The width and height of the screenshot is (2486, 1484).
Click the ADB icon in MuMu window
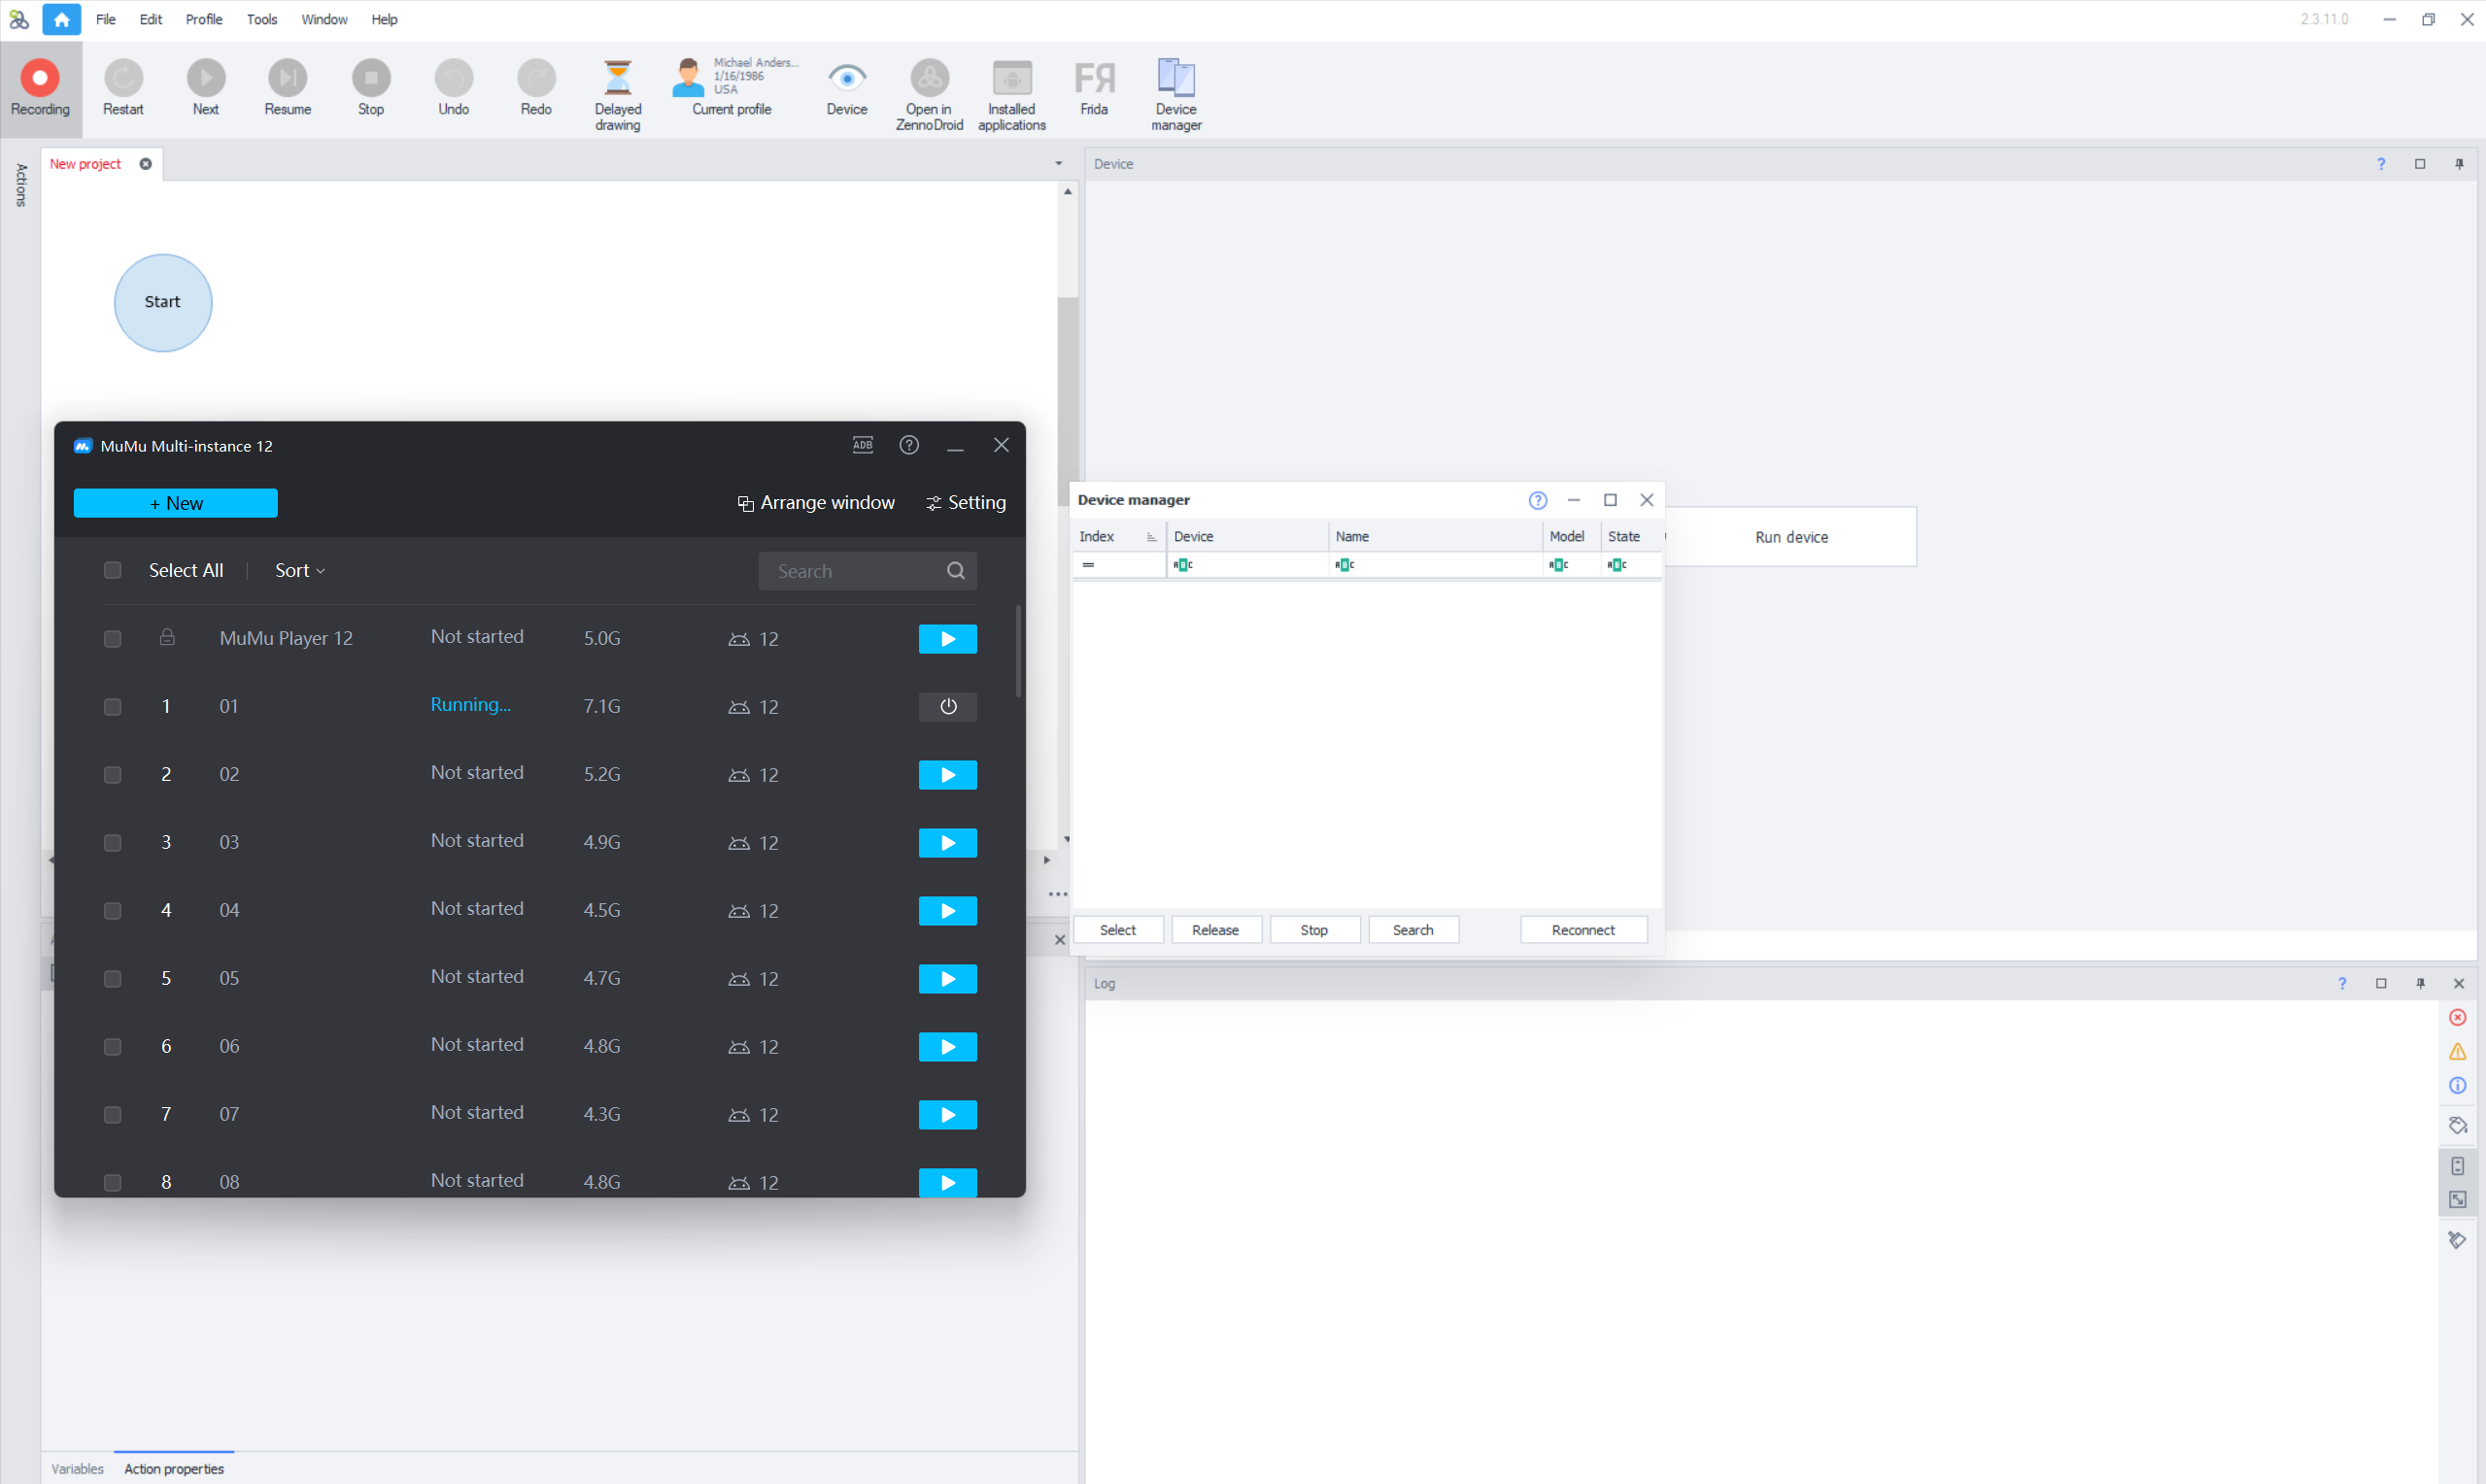click(862, 445)
